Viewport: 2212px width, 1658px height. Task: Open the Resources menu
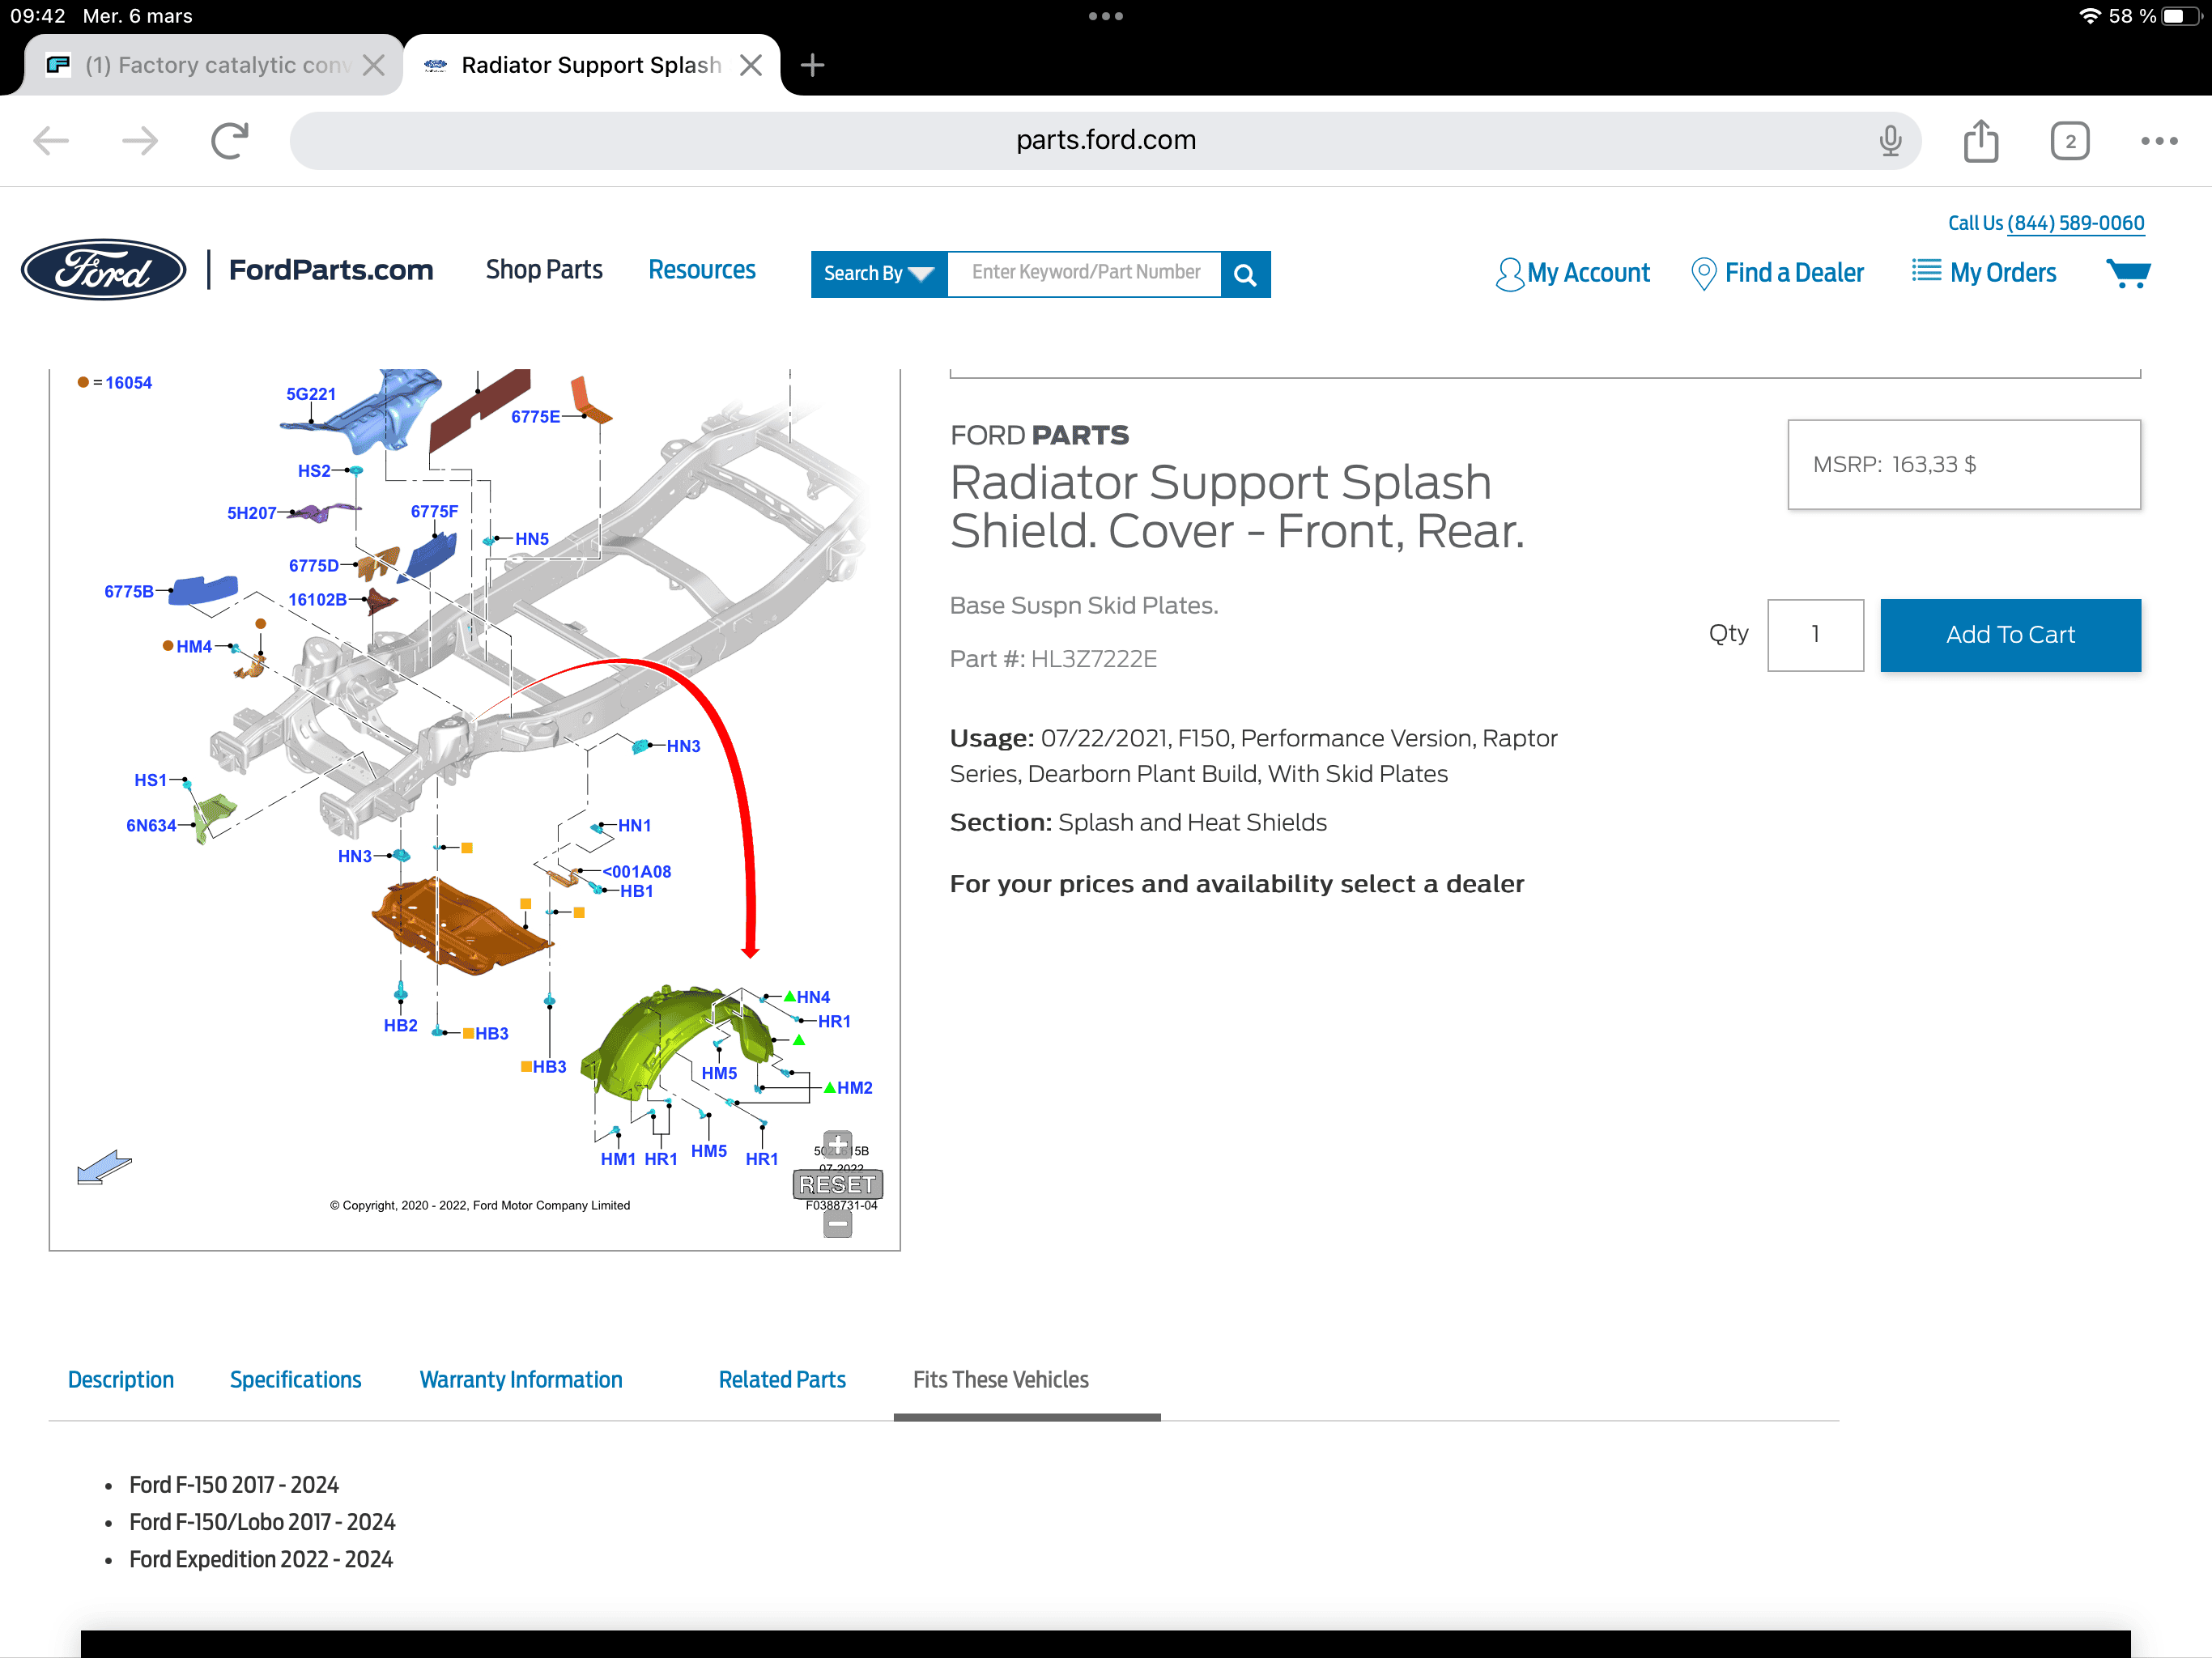701,270
